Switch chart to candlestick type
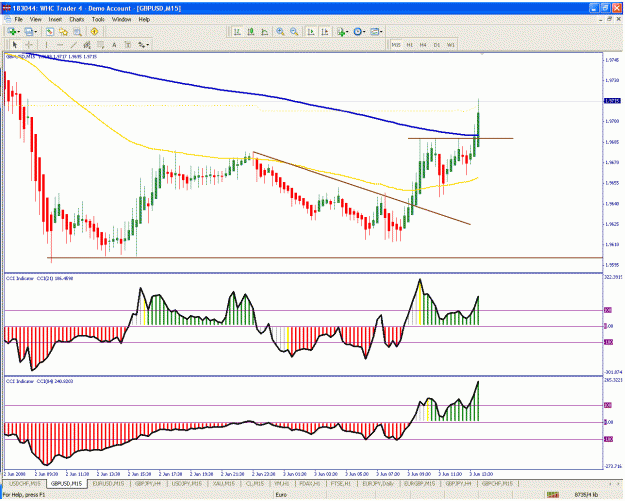This screenshot has width=625, height=501. coord(251,31)
